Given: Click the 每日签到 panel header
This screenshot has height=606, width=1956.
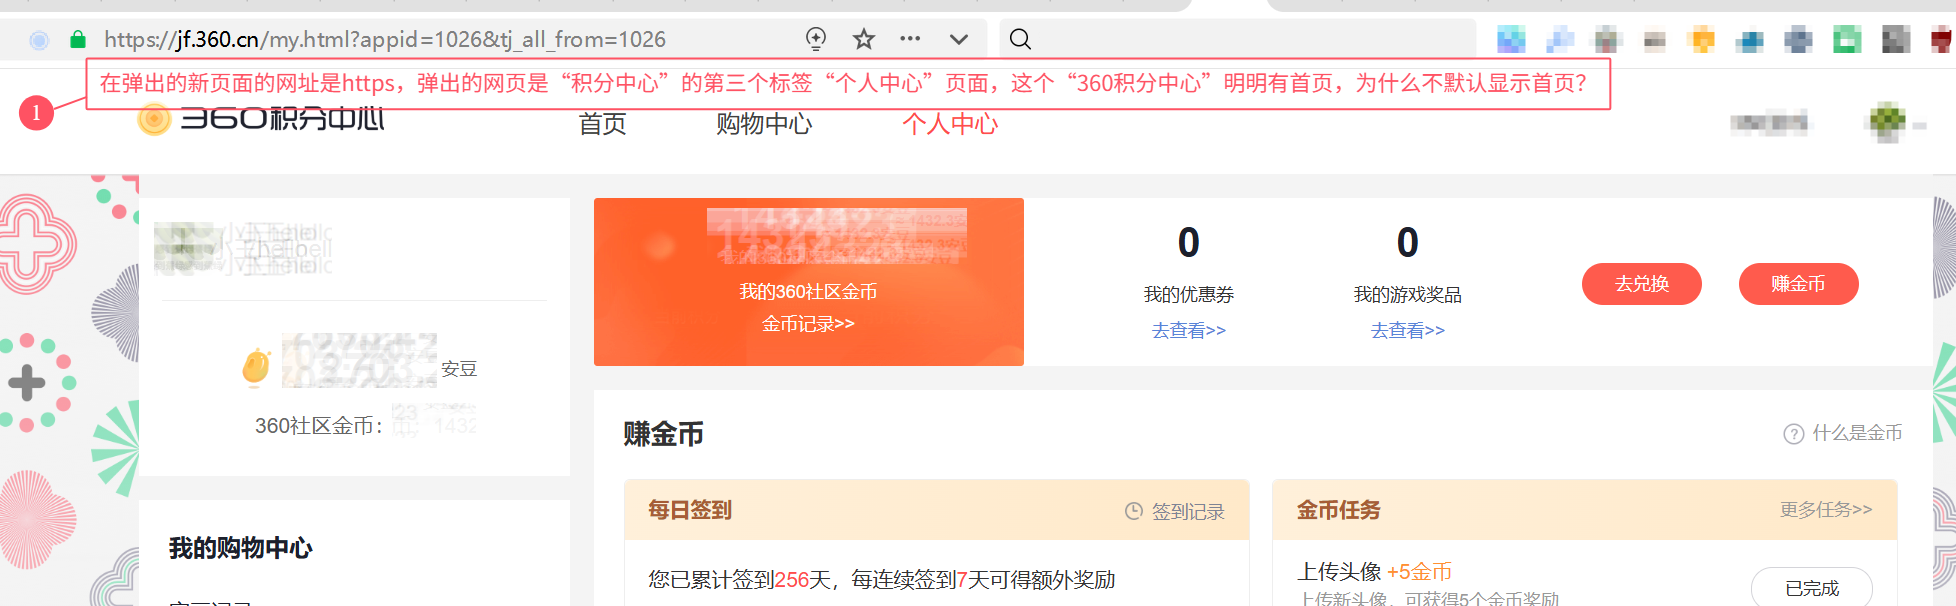Looking at the screenshot, I should (x=937, y=510).
